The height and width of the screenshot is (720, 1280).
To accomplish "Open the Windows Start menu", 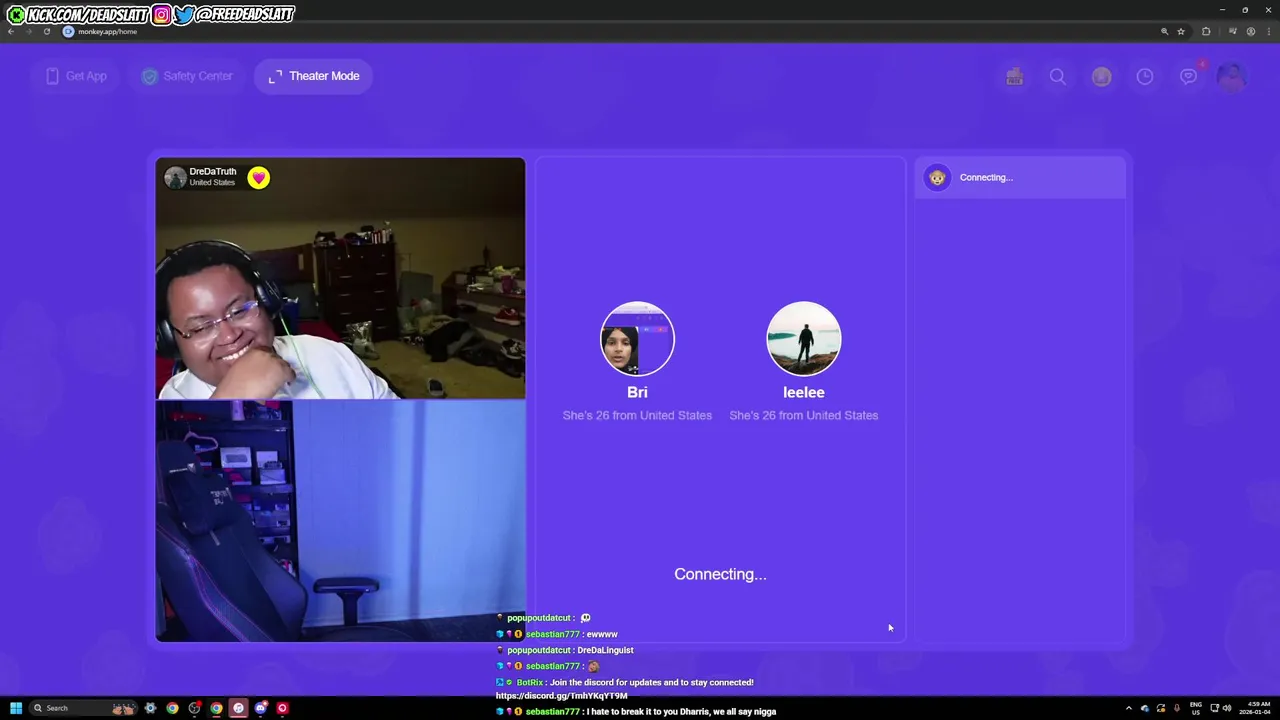I will [x=16, y=708].
